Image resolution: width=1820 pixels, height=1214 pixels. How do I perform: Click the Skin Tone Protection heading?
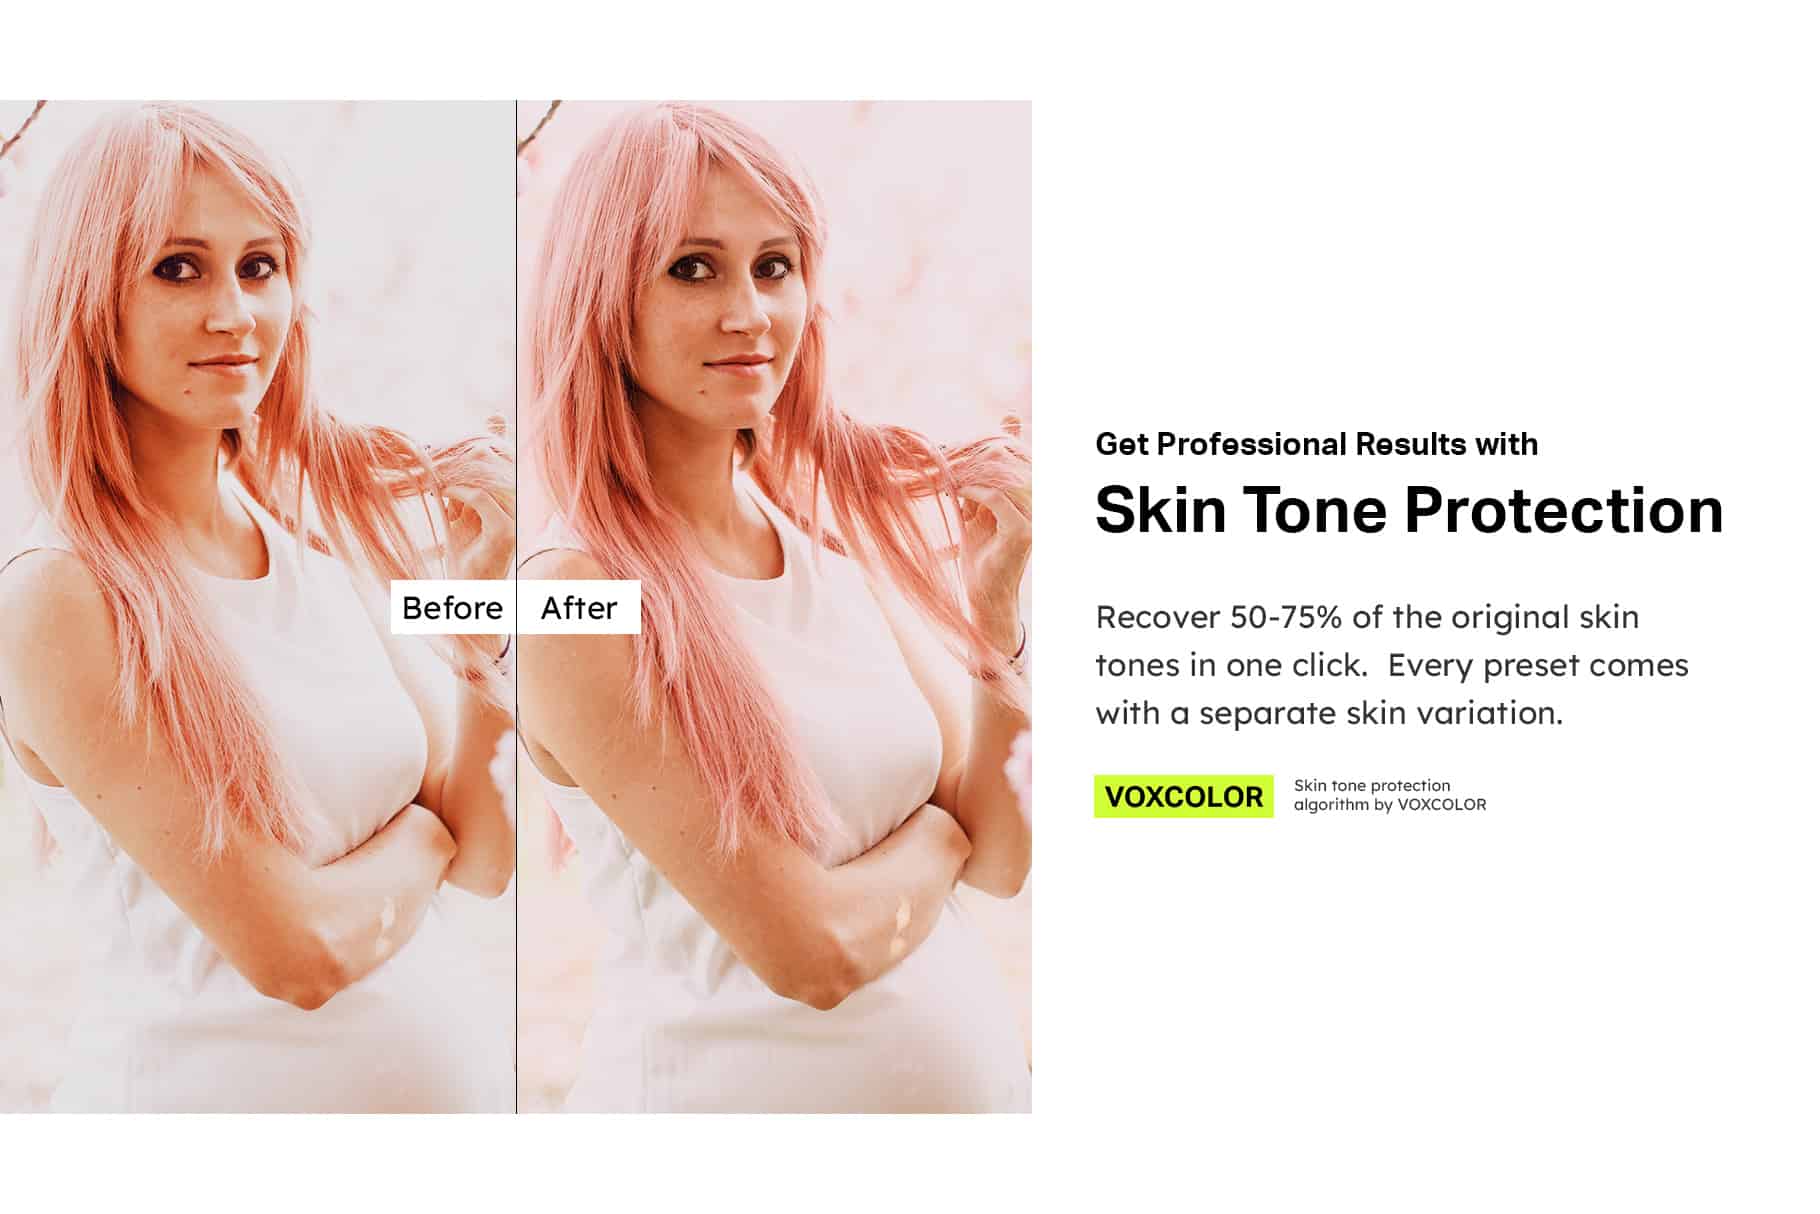click(x=1409, y=510)
